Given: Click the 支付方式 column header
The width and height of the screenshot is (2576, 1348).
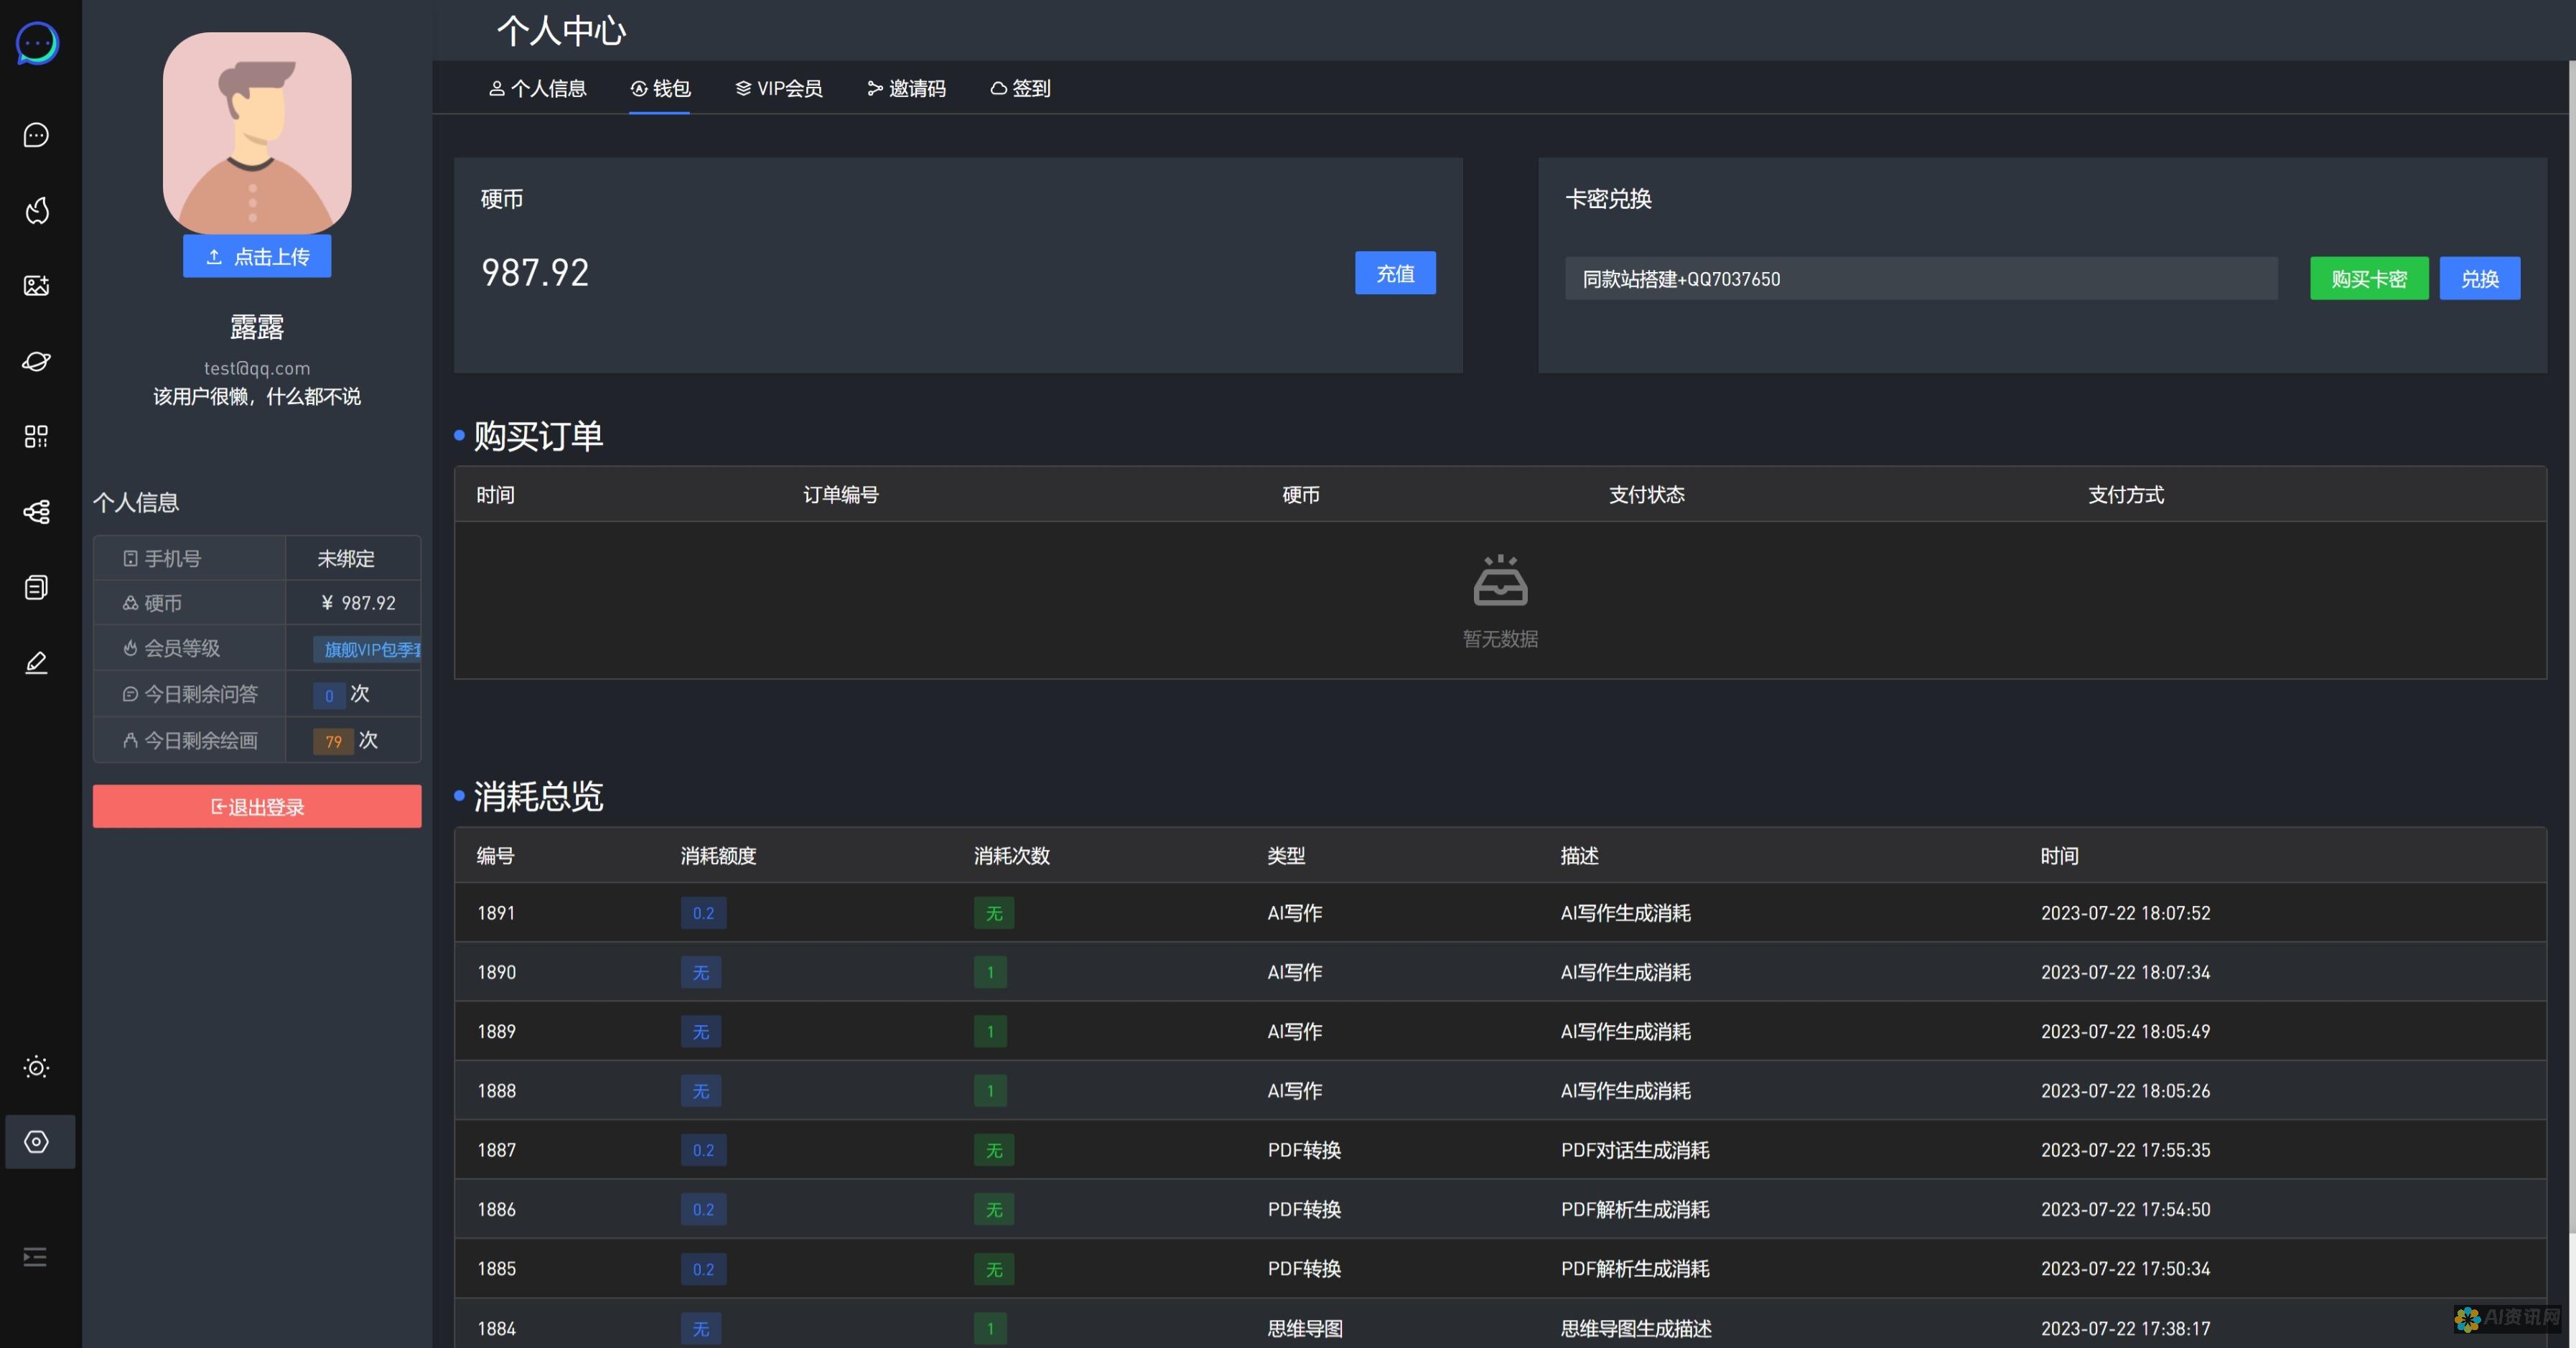Looking at the screenshot, I should [2126, 494].
